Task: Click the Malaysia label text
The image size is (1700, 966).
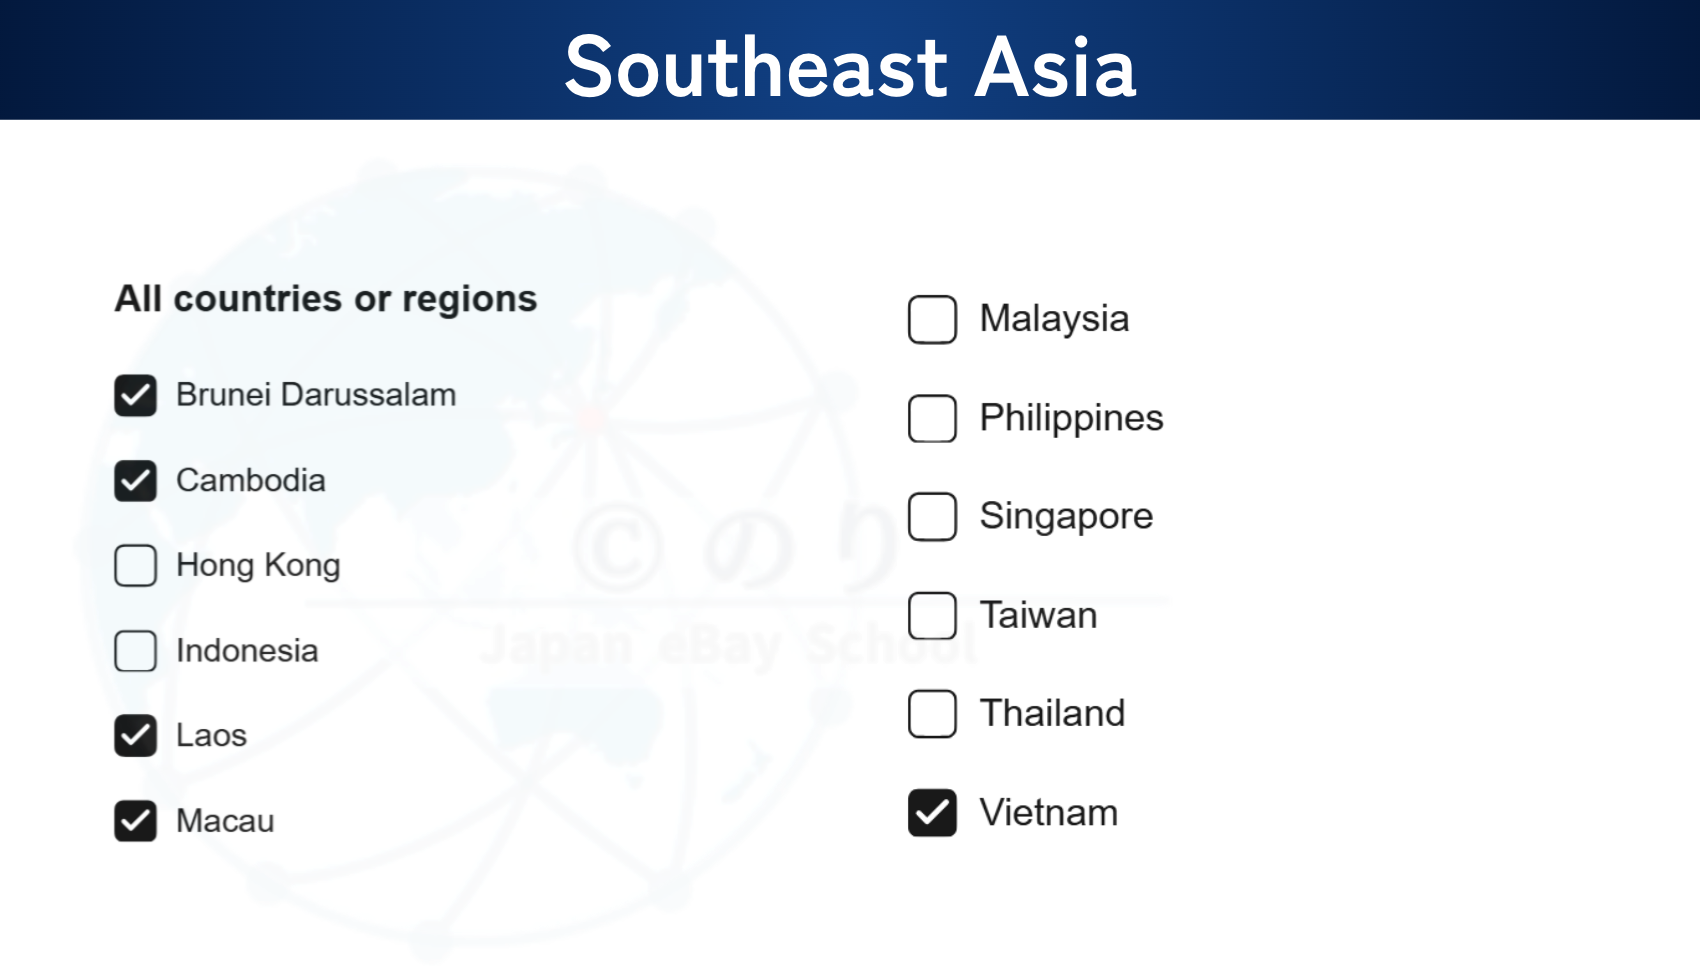Action: click(x=1054, y=319)
